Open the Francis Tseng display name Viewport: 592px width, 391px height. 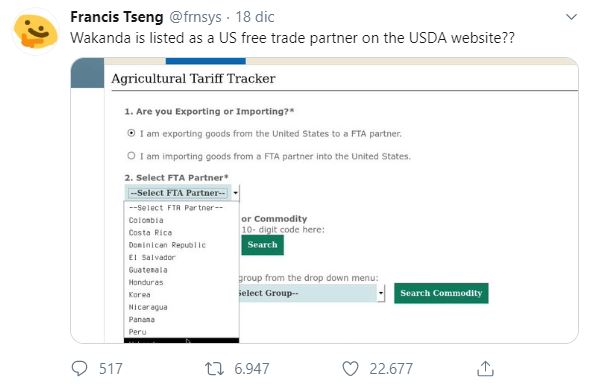click(117, 17)
